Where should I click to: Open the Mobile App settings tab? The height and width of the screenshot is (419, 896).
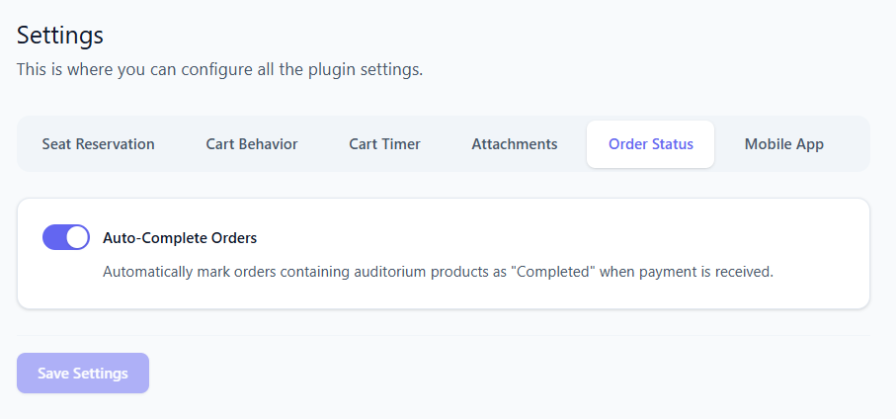click(784, 144)
